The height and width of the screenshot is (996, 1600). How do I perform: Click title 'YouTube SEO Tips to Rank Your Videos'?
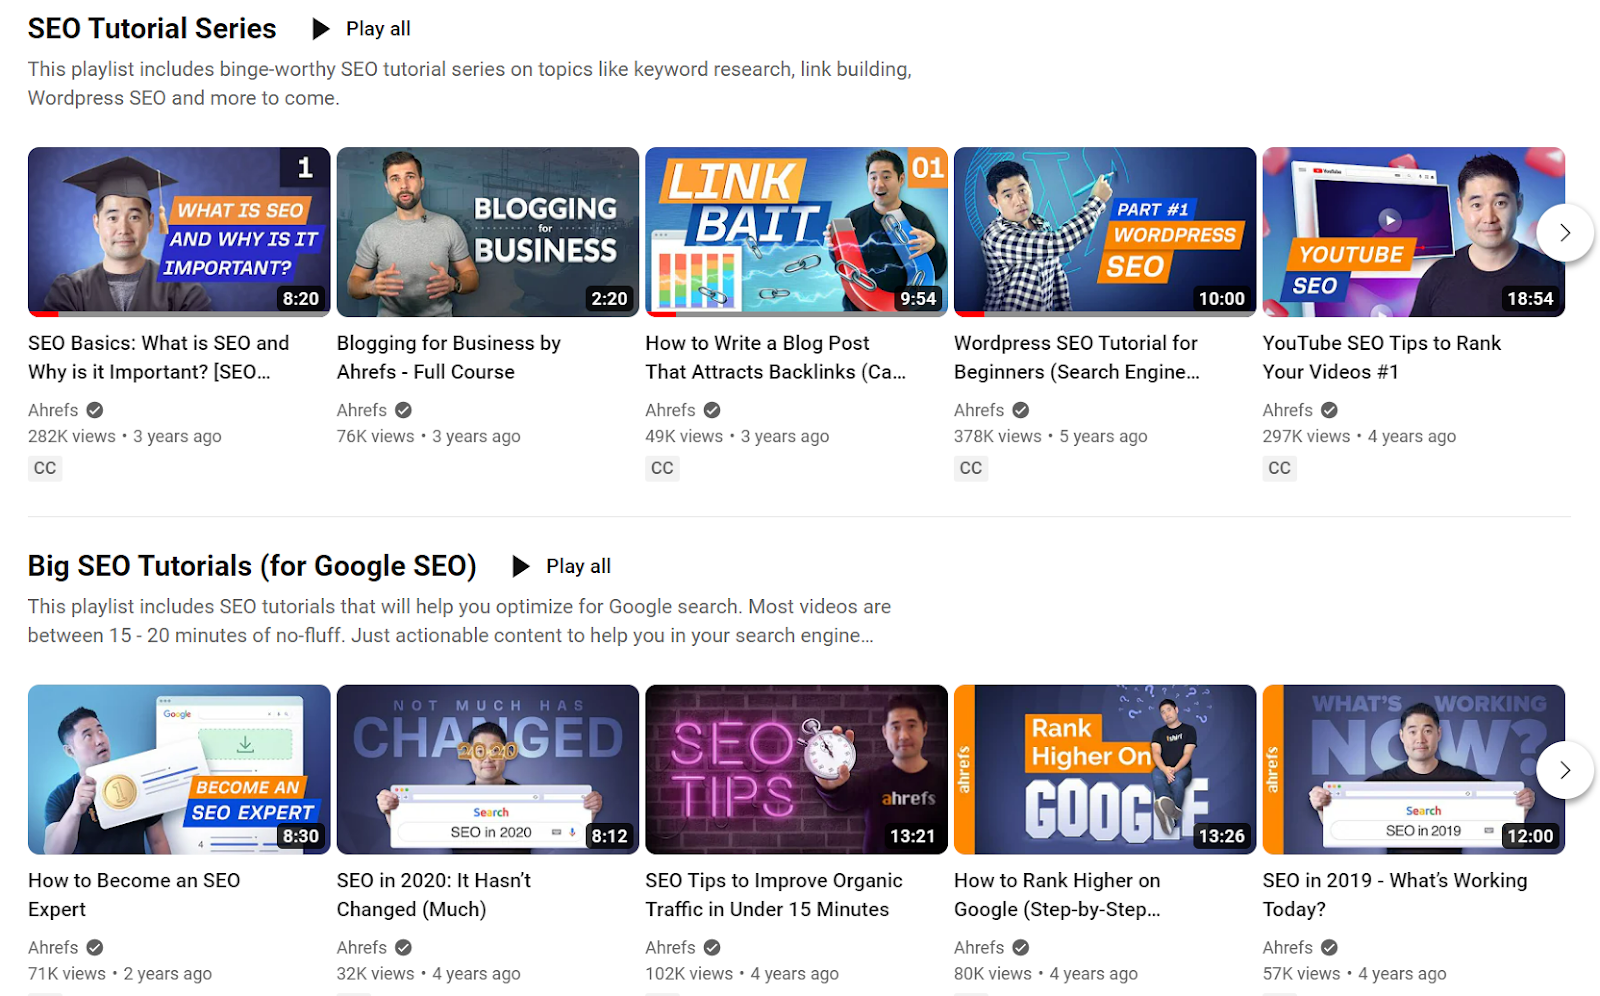click(x=1382, y=357)
